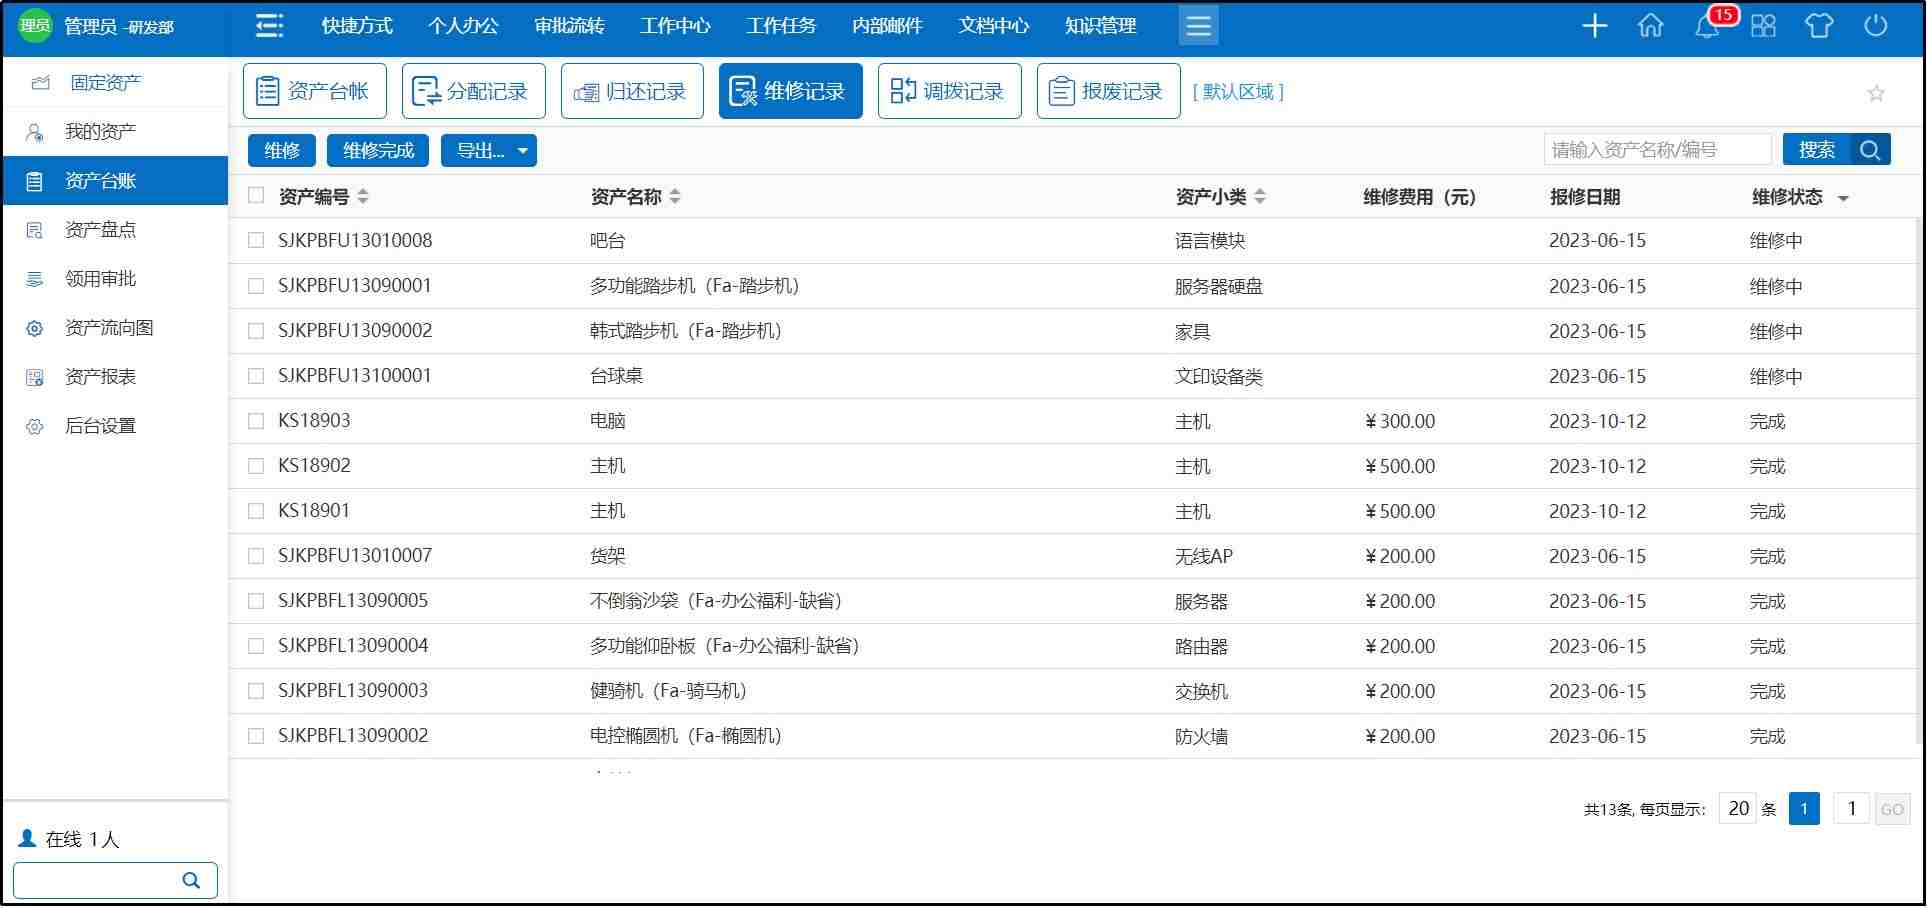Open 资产盘点 in the sidebar

pos(100,230)
